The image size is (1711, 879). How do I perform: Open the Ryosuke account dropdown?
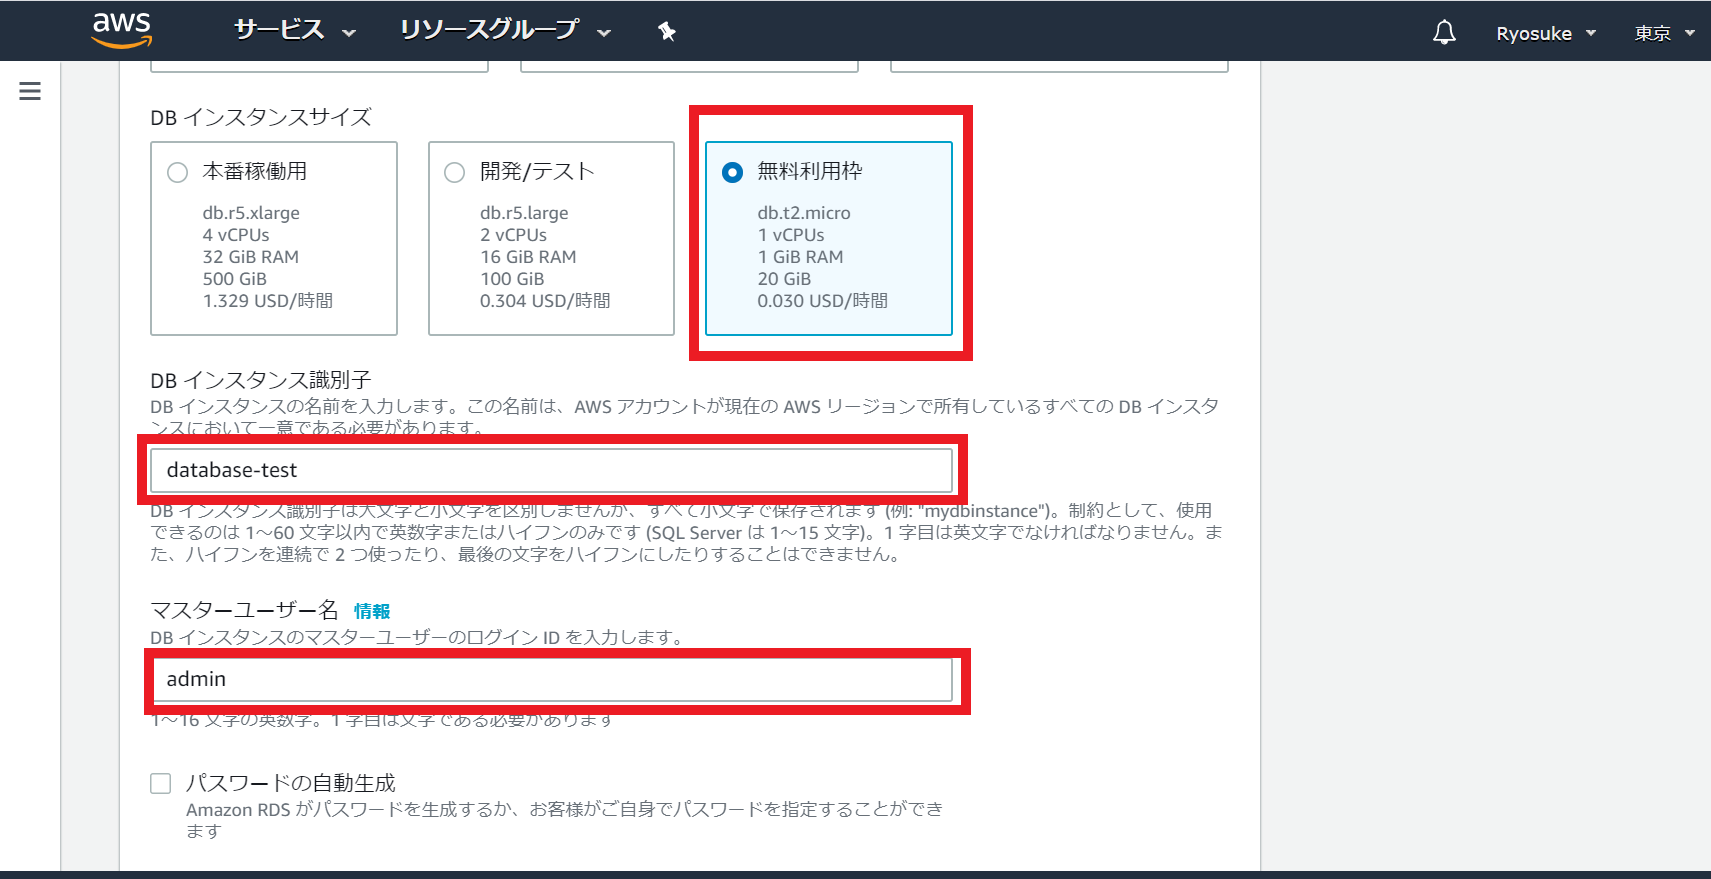tap(1546, 33)
